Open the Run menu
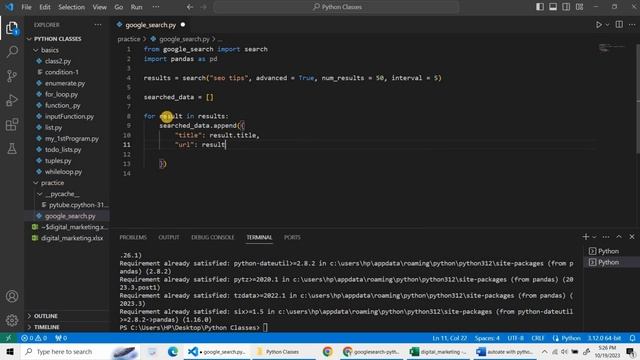Screen dimensions: 640x360 coord(136,7)
